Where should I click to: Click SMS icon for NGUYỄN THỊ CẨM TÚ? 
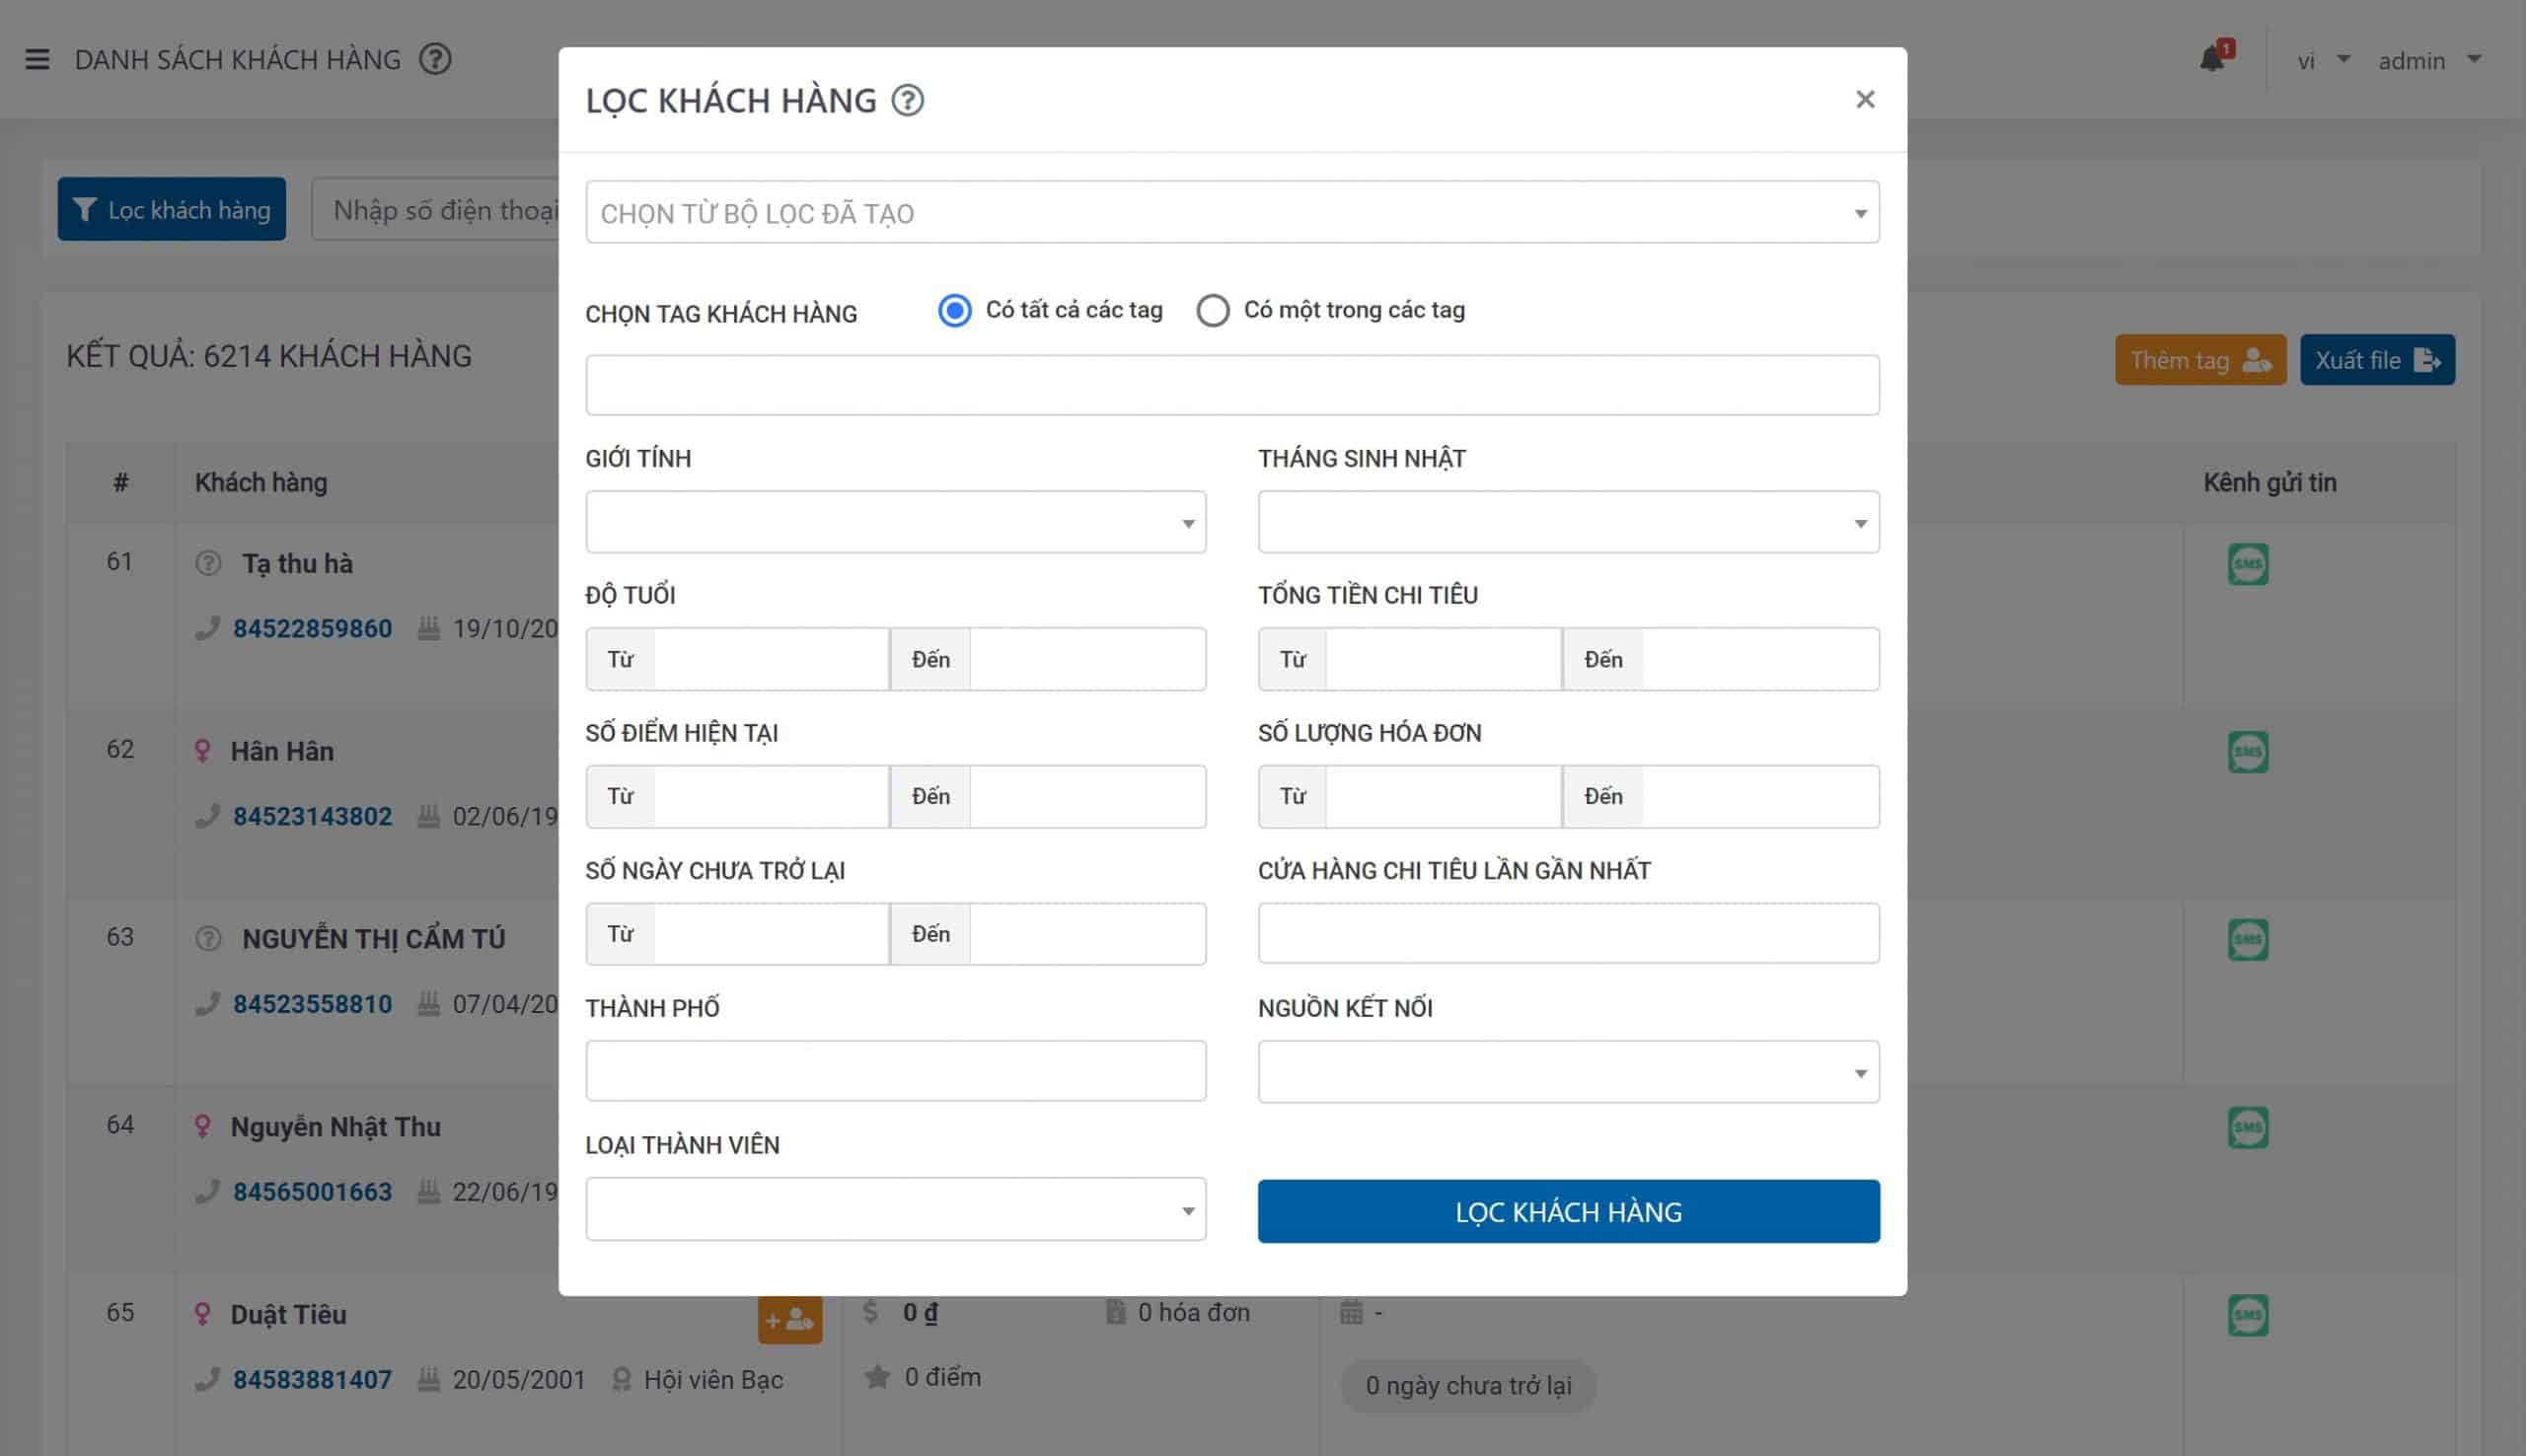pyautogui.click(x=2248, y=940)
